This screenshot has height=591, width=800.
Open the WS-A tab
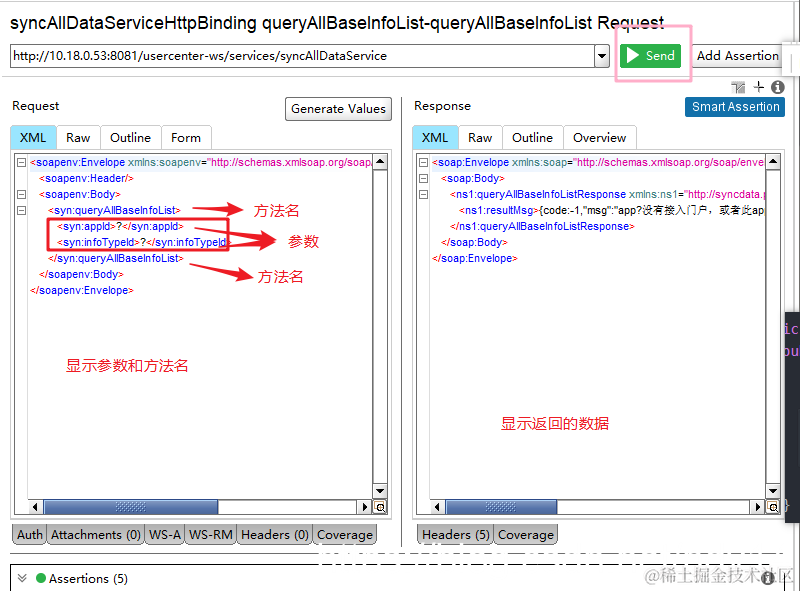pos(164,534)
